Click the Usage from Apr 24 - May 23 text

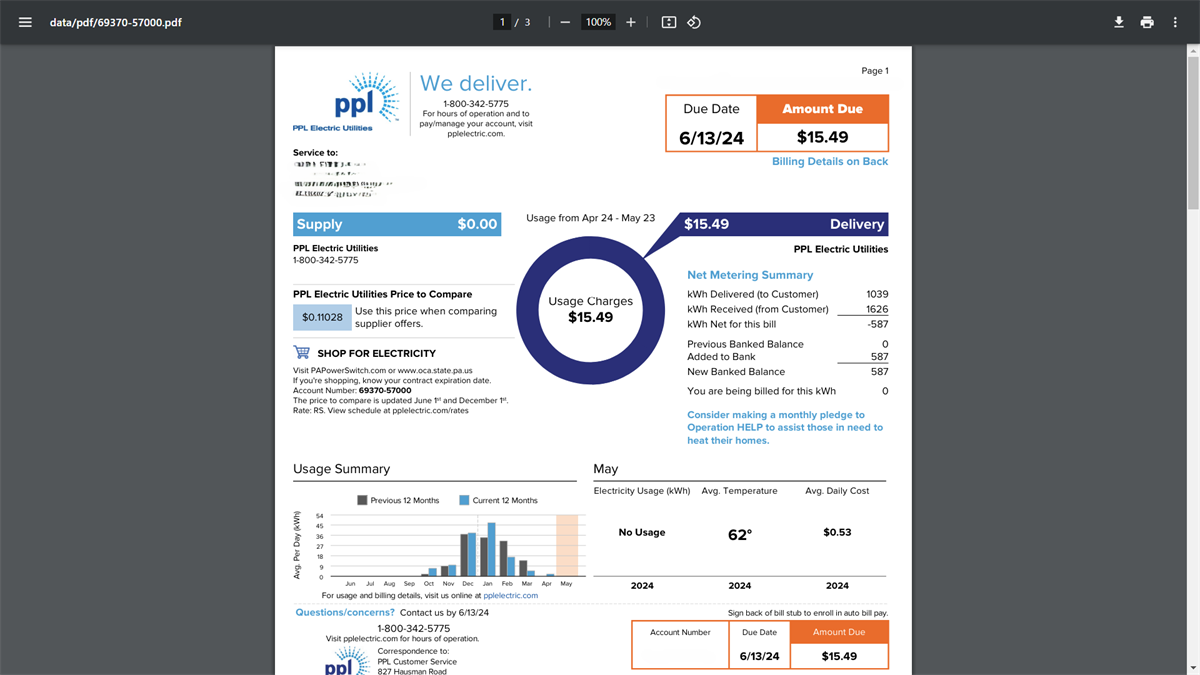[591, 217]
